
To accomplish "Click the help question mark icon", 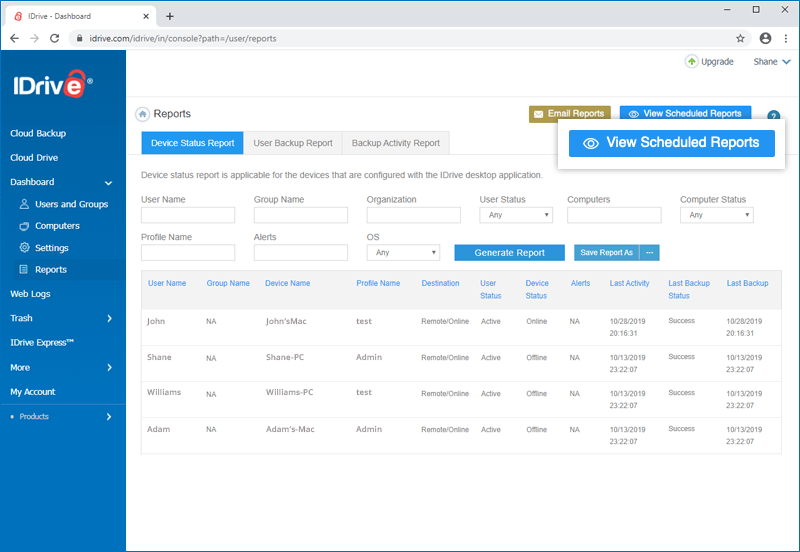I will point(773,116).
